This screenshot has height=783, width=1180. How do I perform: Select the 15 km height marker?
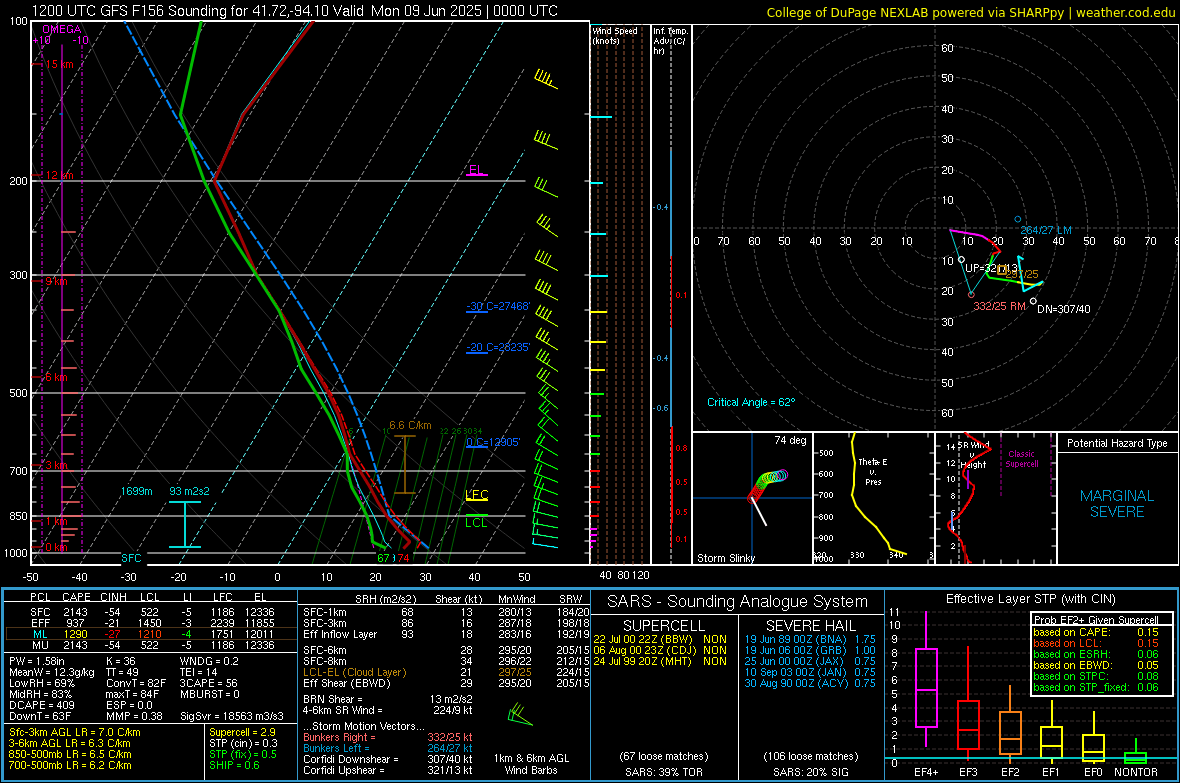(58, 64)
